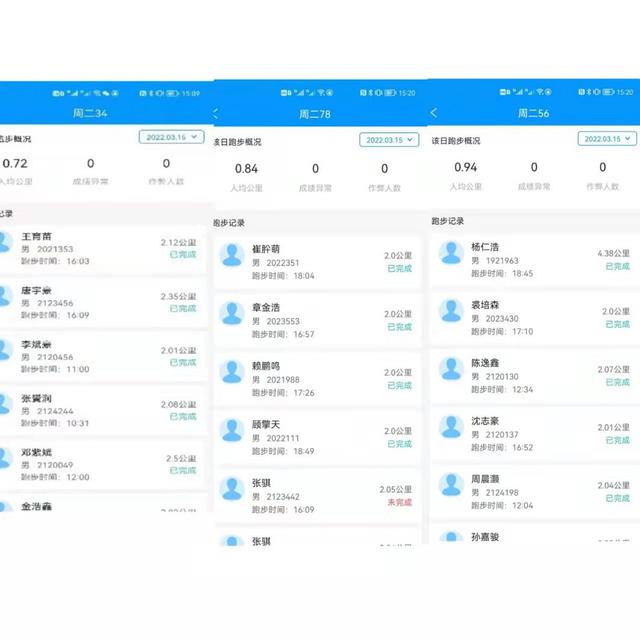Tap the avatar beside 沈志豪

tap(450, 427)
